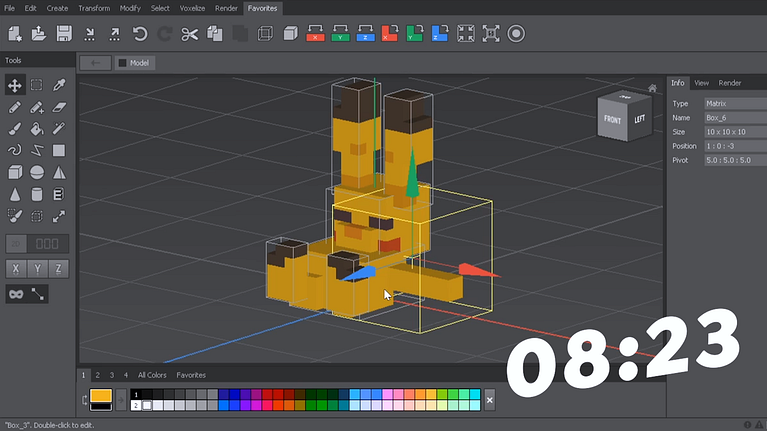The image size is (767, 431).
Task: Click the active orange color swatch
Action: click(x=101, y=397)
